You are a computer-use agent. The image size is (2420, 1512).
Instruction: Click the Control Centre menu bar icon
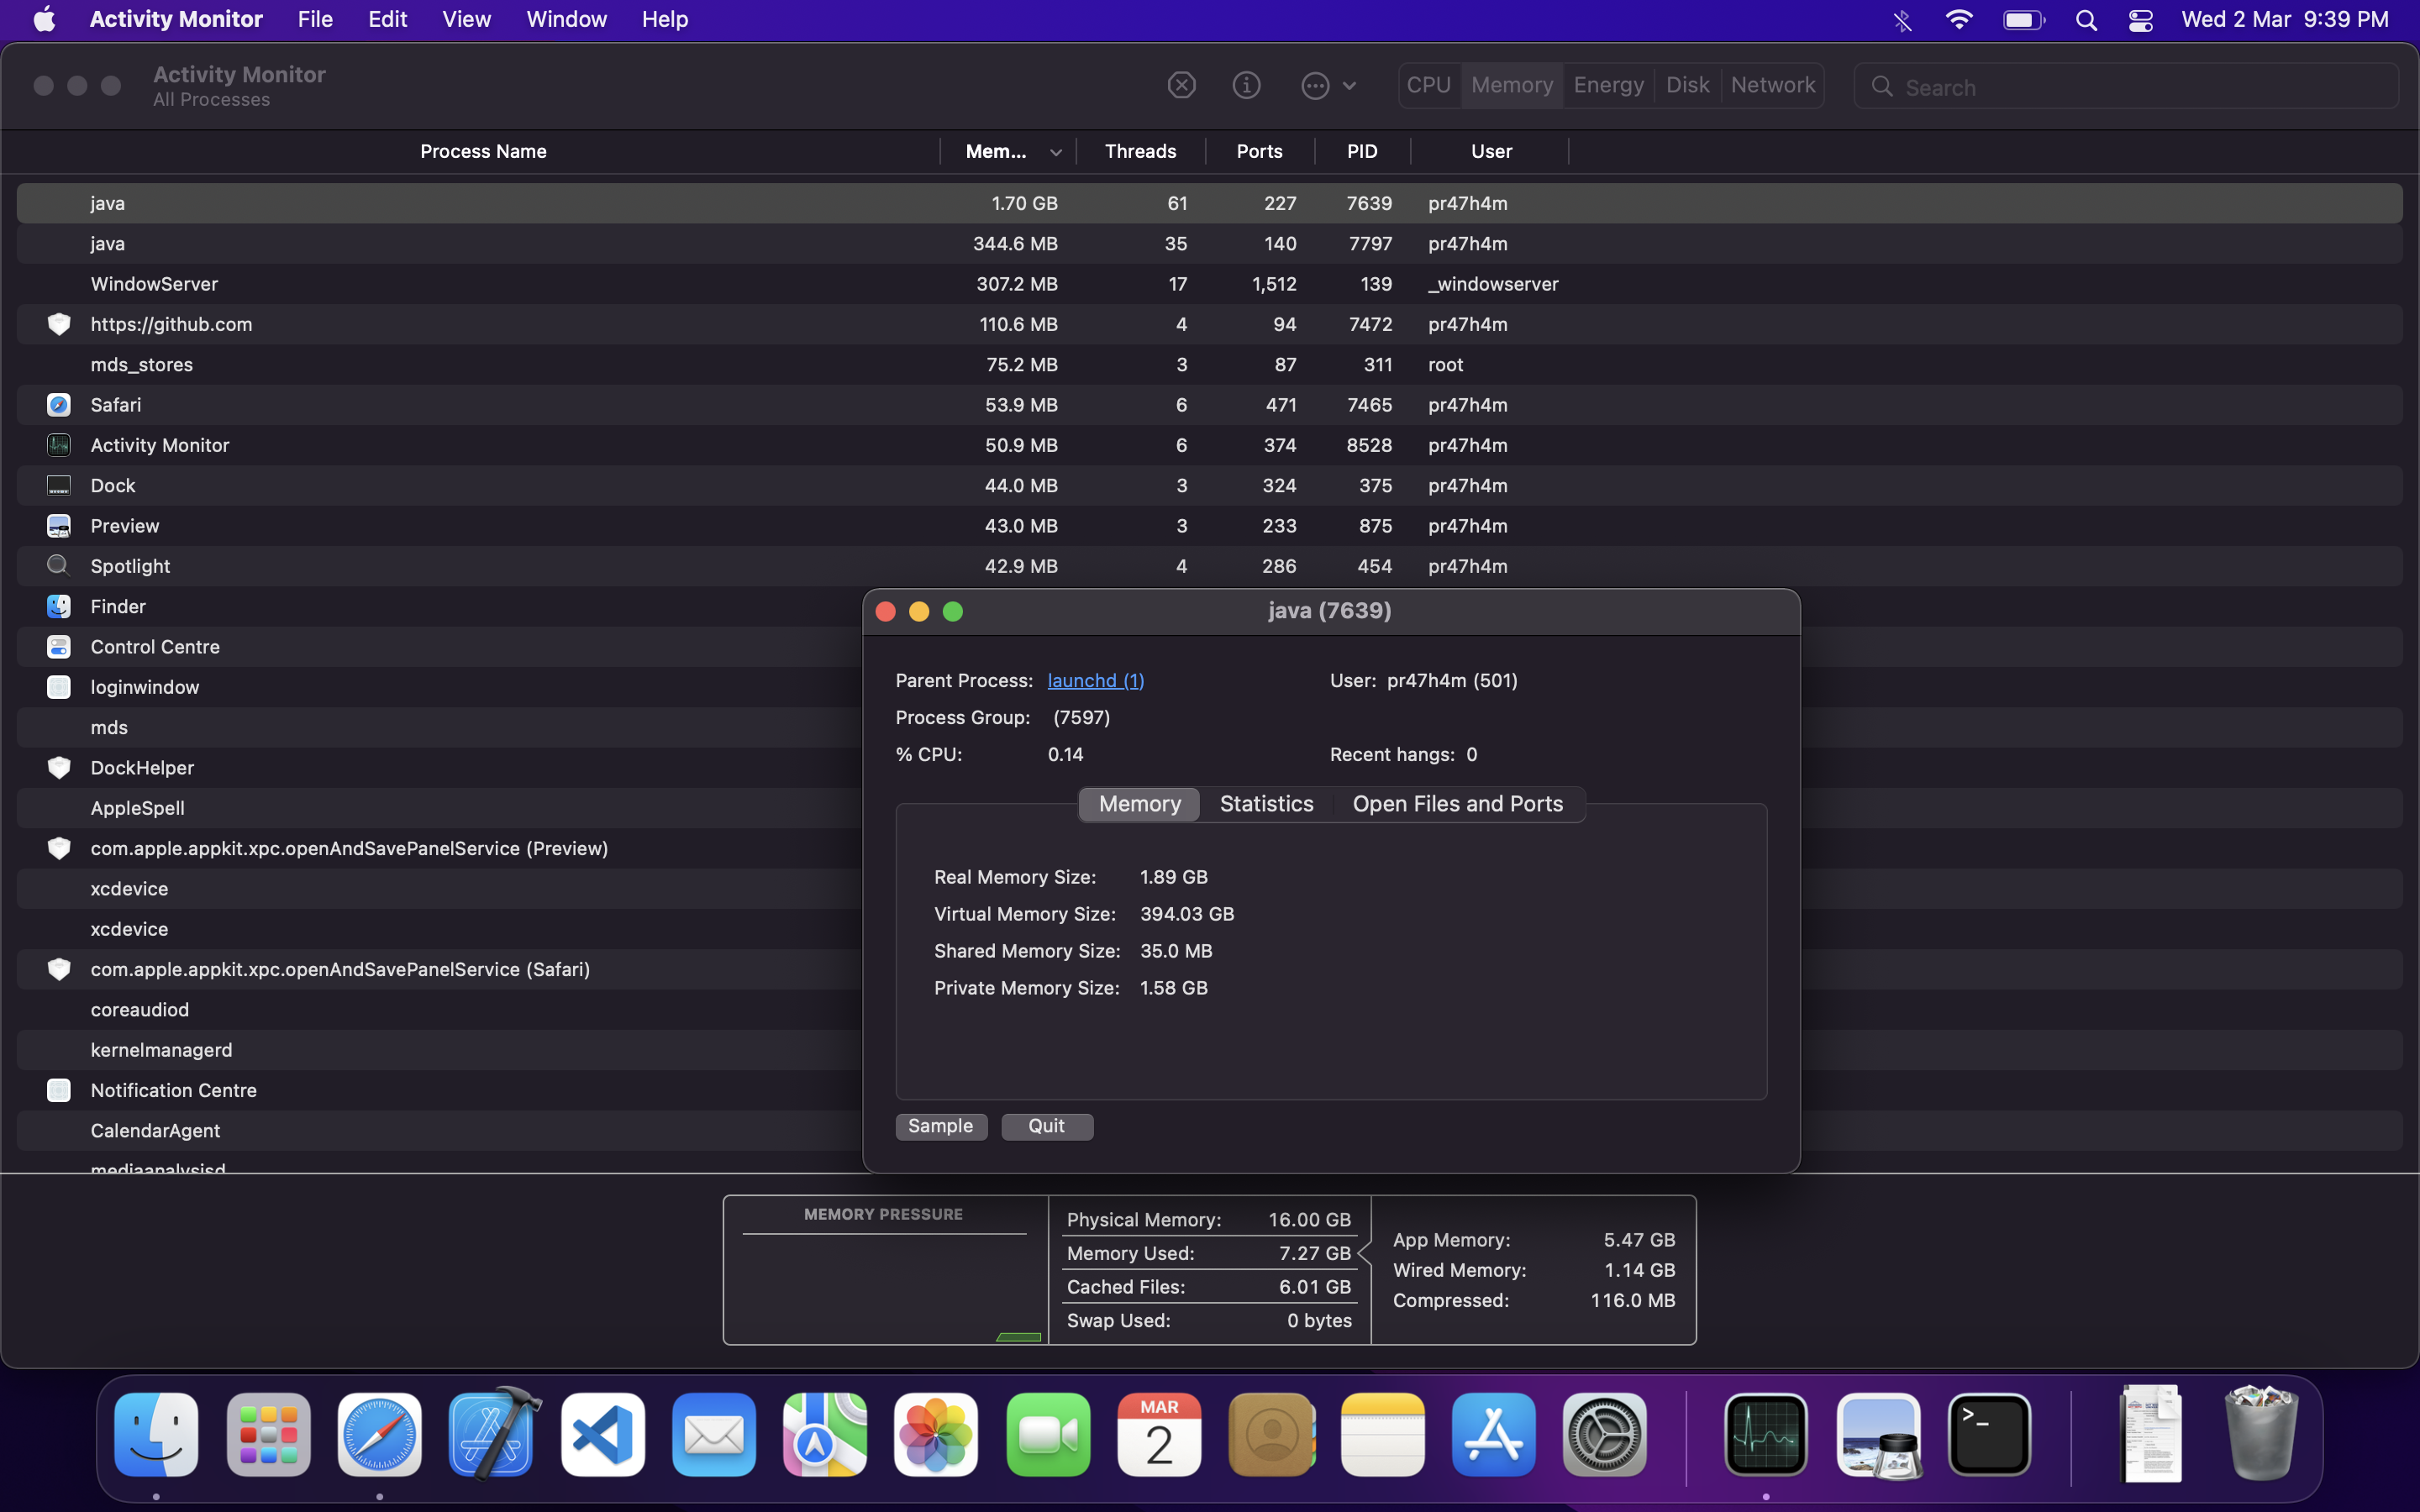coord(2140,20)
